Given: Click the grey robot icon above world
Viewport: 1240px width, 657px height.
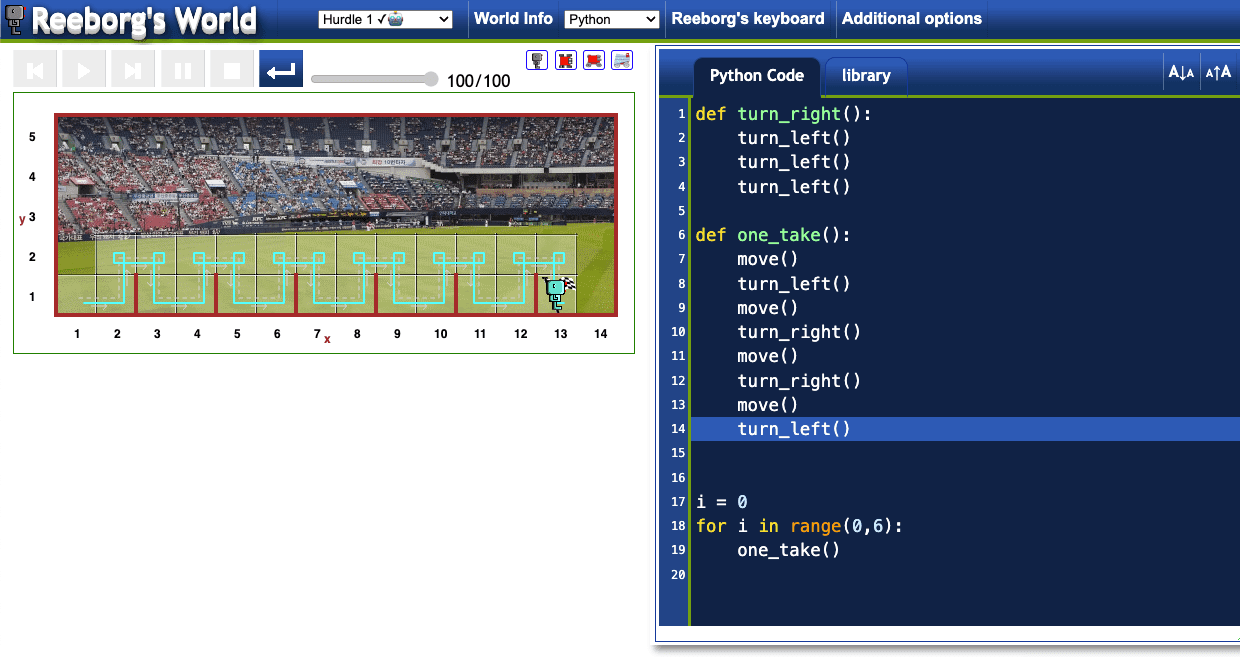Looking at the screenshot, I should [538, 61].
